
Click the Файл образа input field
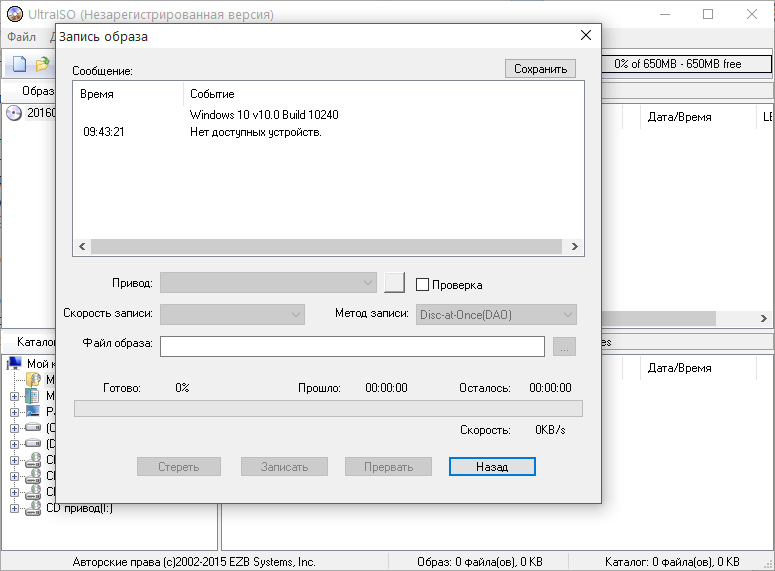(352, 347)
